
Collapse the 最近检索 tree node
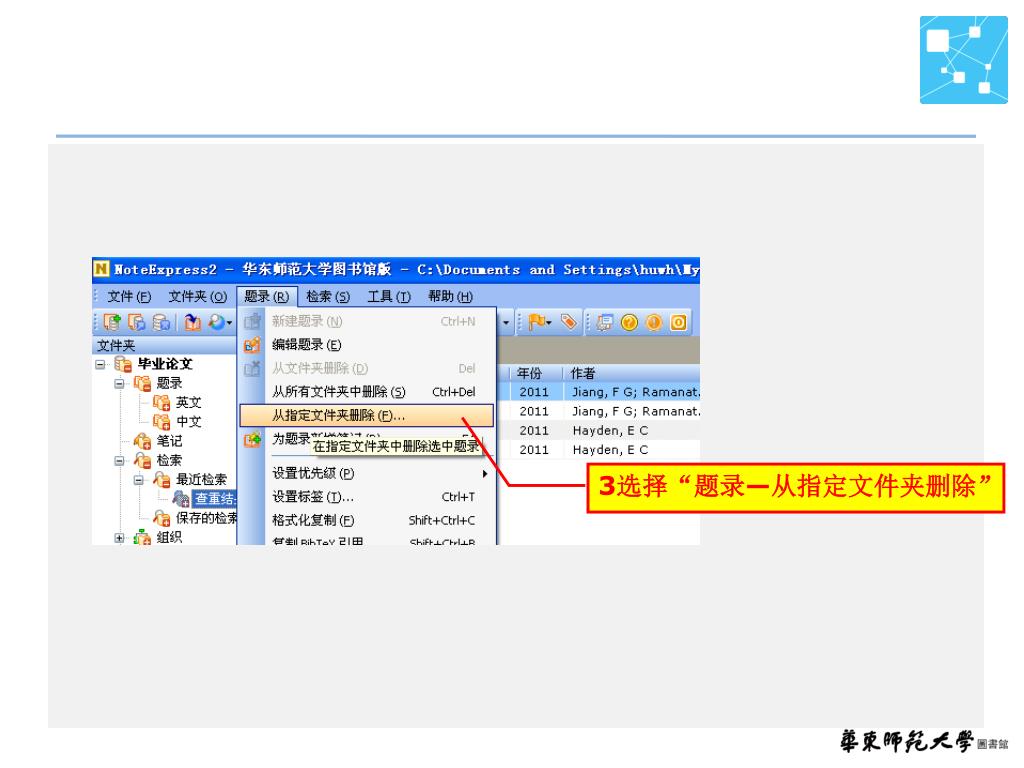click(138, 480)
